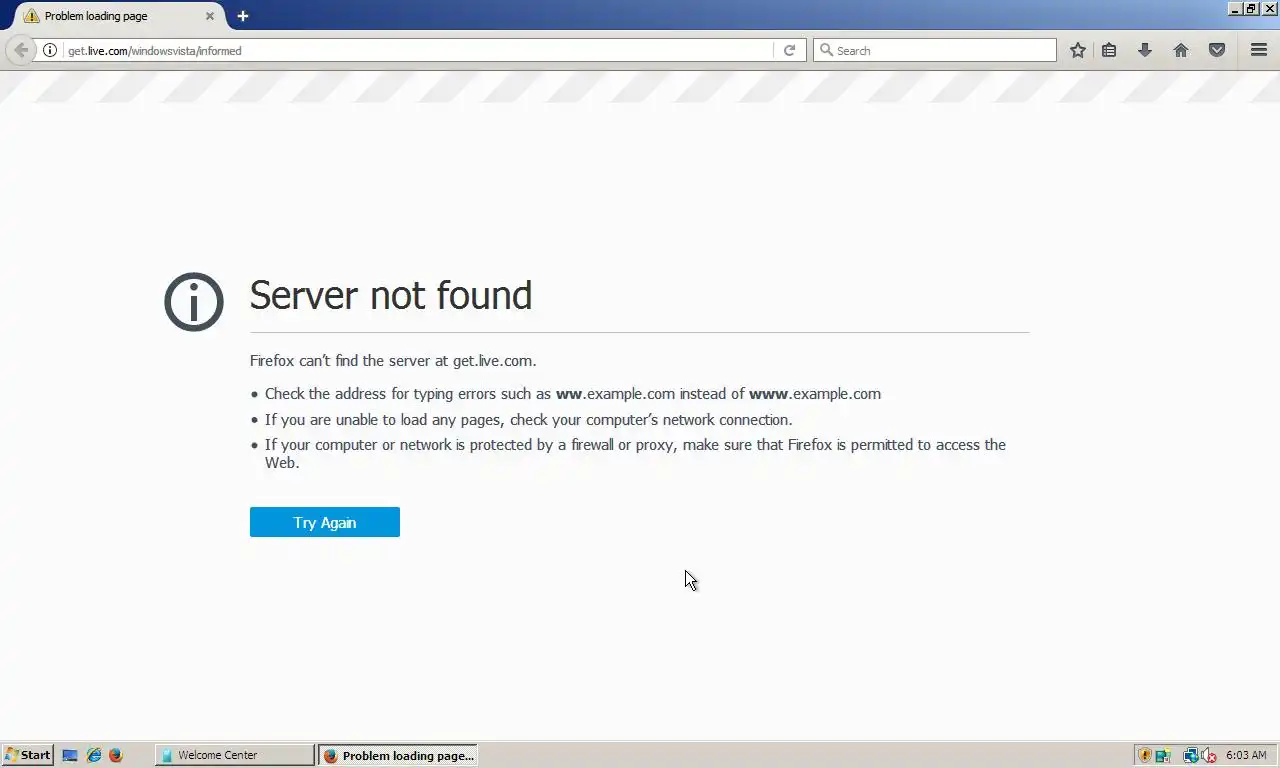
Task: Save to Pocket icon
Action: 1217,50
